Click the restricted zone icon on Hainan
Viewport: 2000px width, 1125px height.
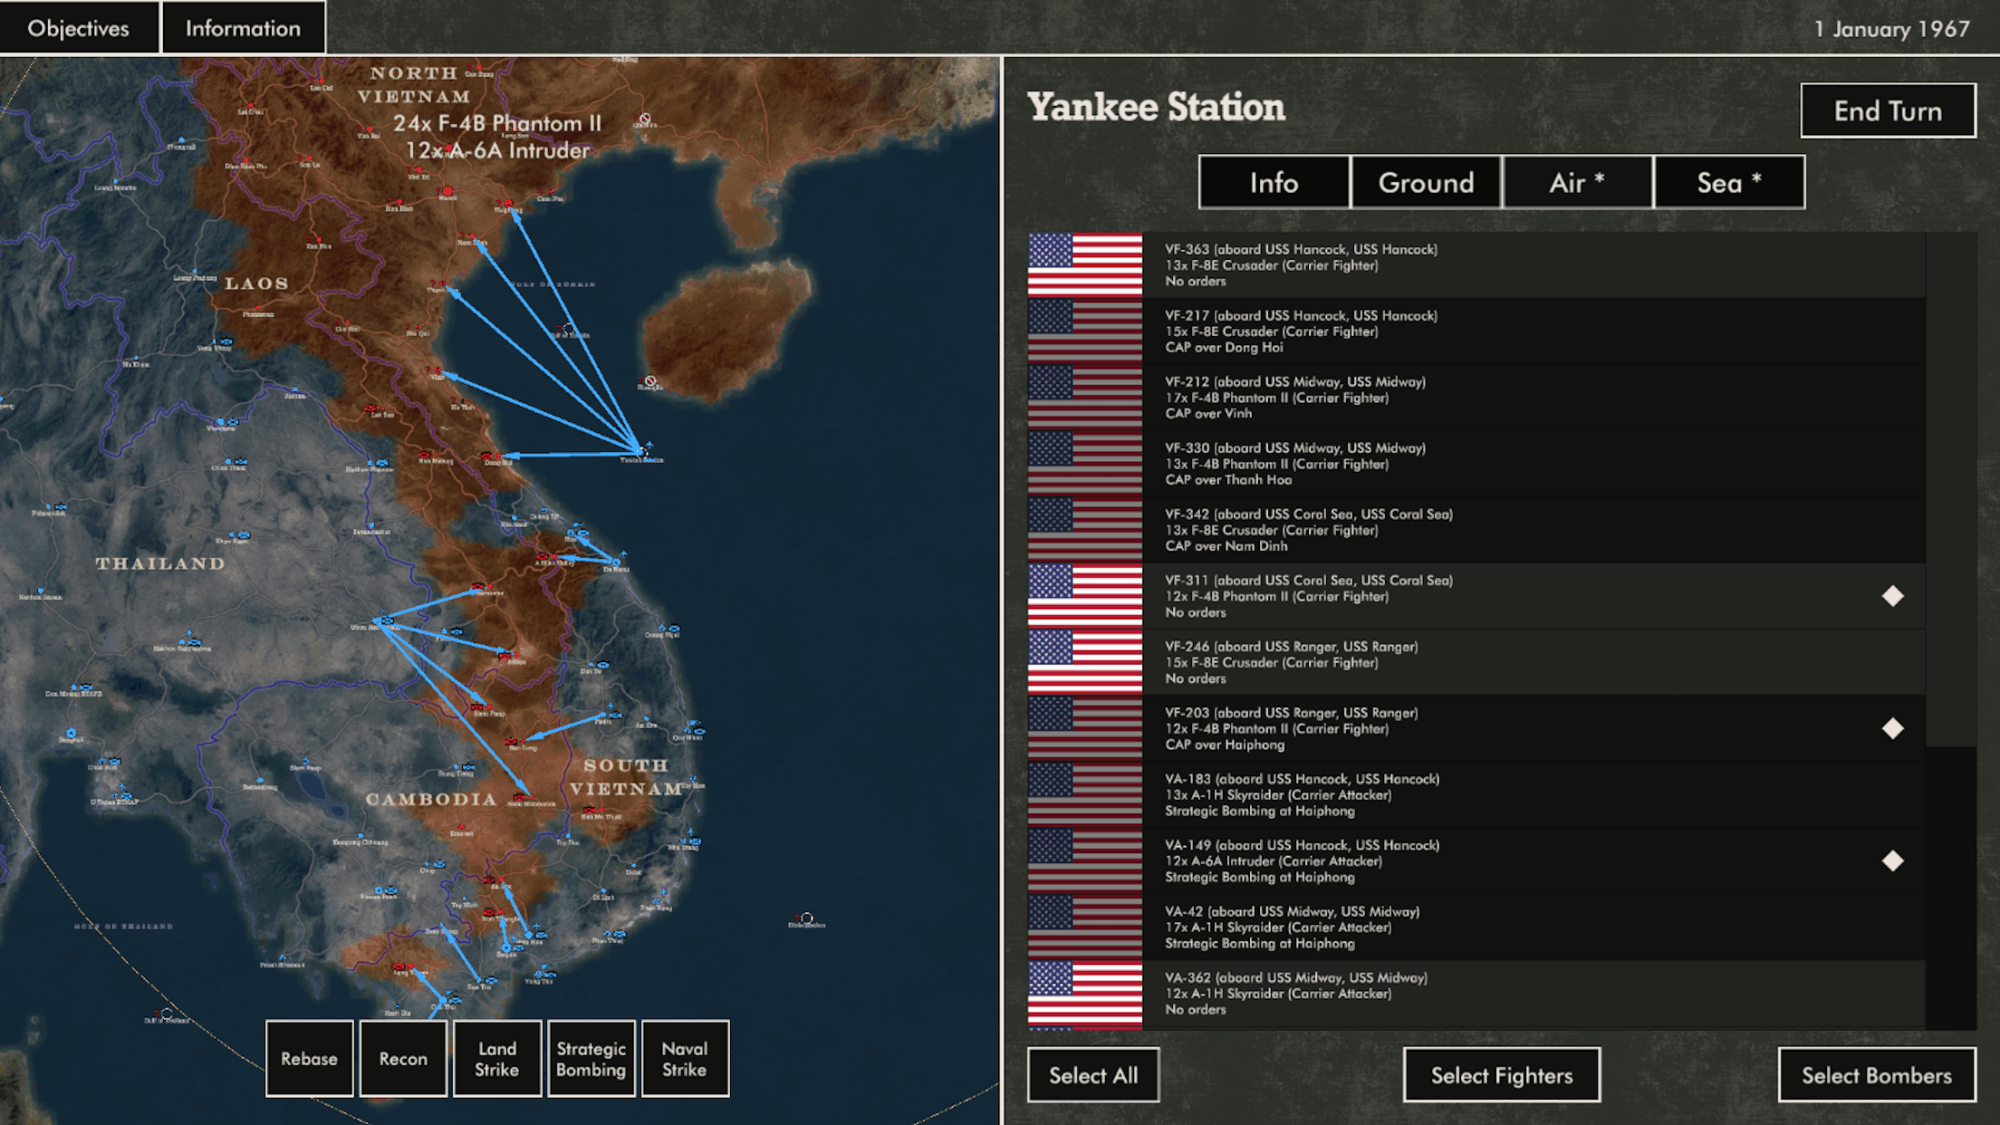coord(650,381)
